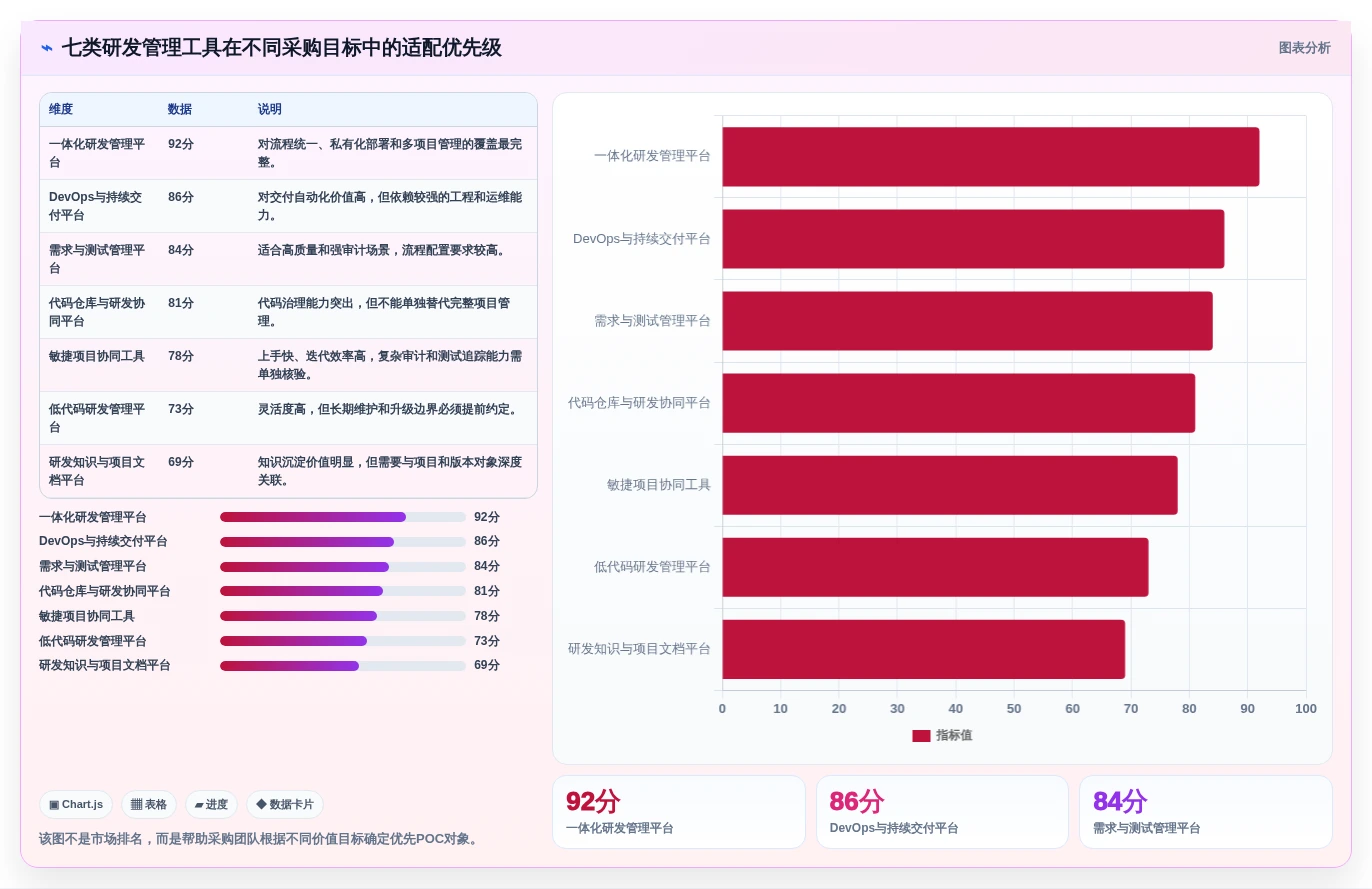This screenshot has width=1372, height=889.
Task: Click the 敏捷项目协同工具 progress bar
Action: [343, 616]
